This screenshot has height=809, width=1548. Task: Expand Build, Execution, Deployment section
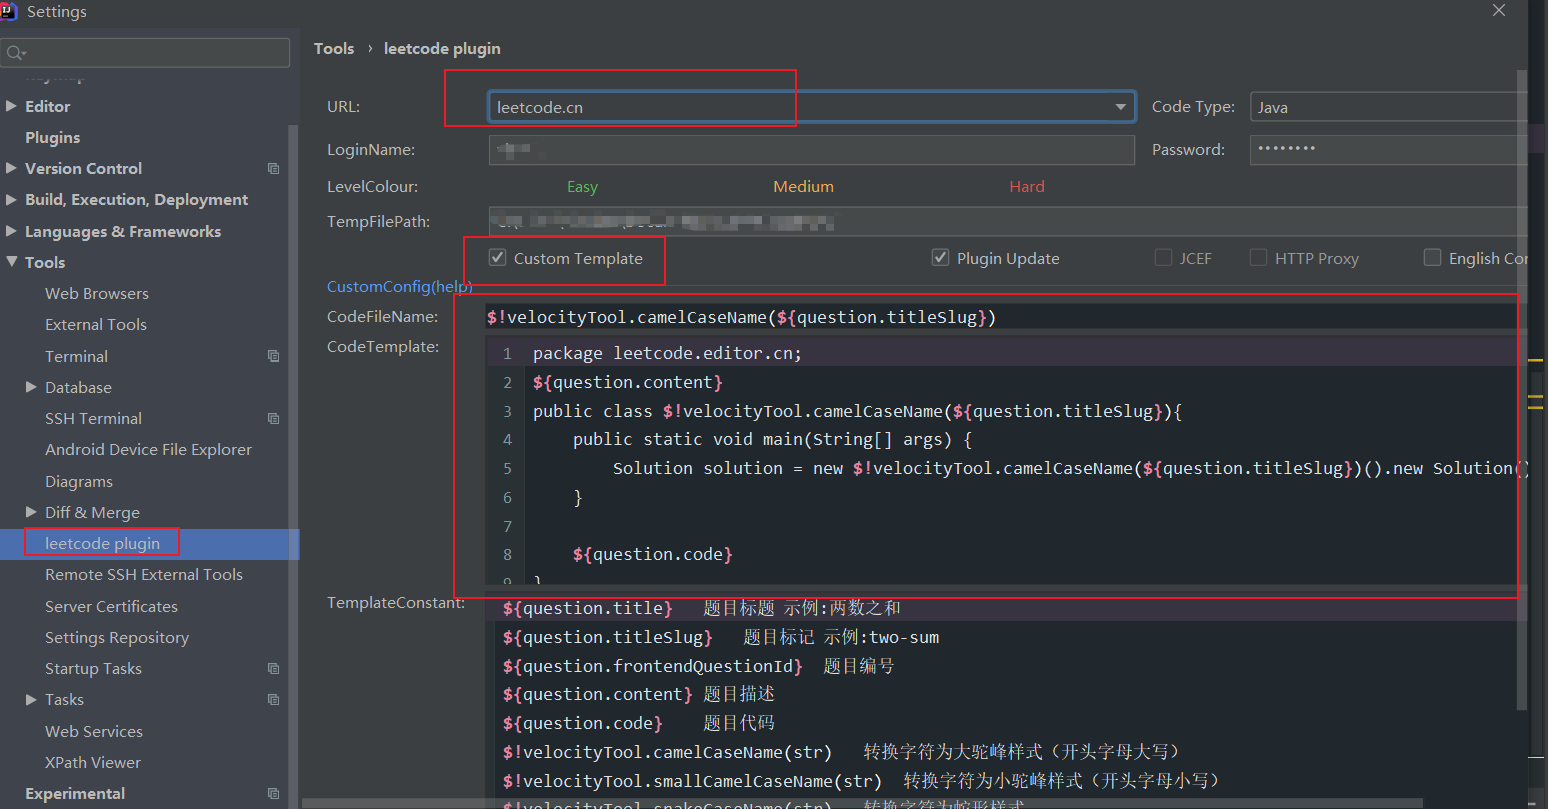point(11,200)
